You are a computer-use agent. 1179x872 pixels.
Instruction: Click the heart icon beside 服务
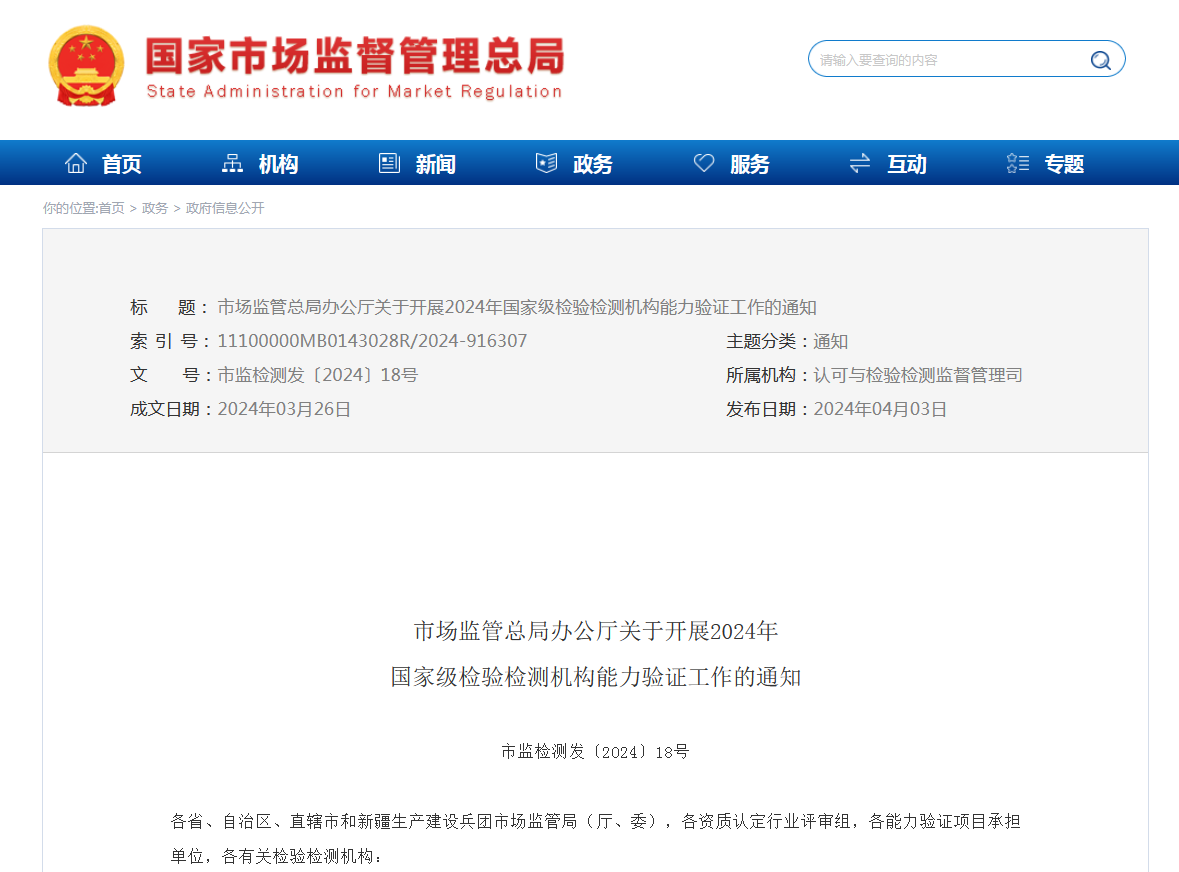[x=704, y=162]
